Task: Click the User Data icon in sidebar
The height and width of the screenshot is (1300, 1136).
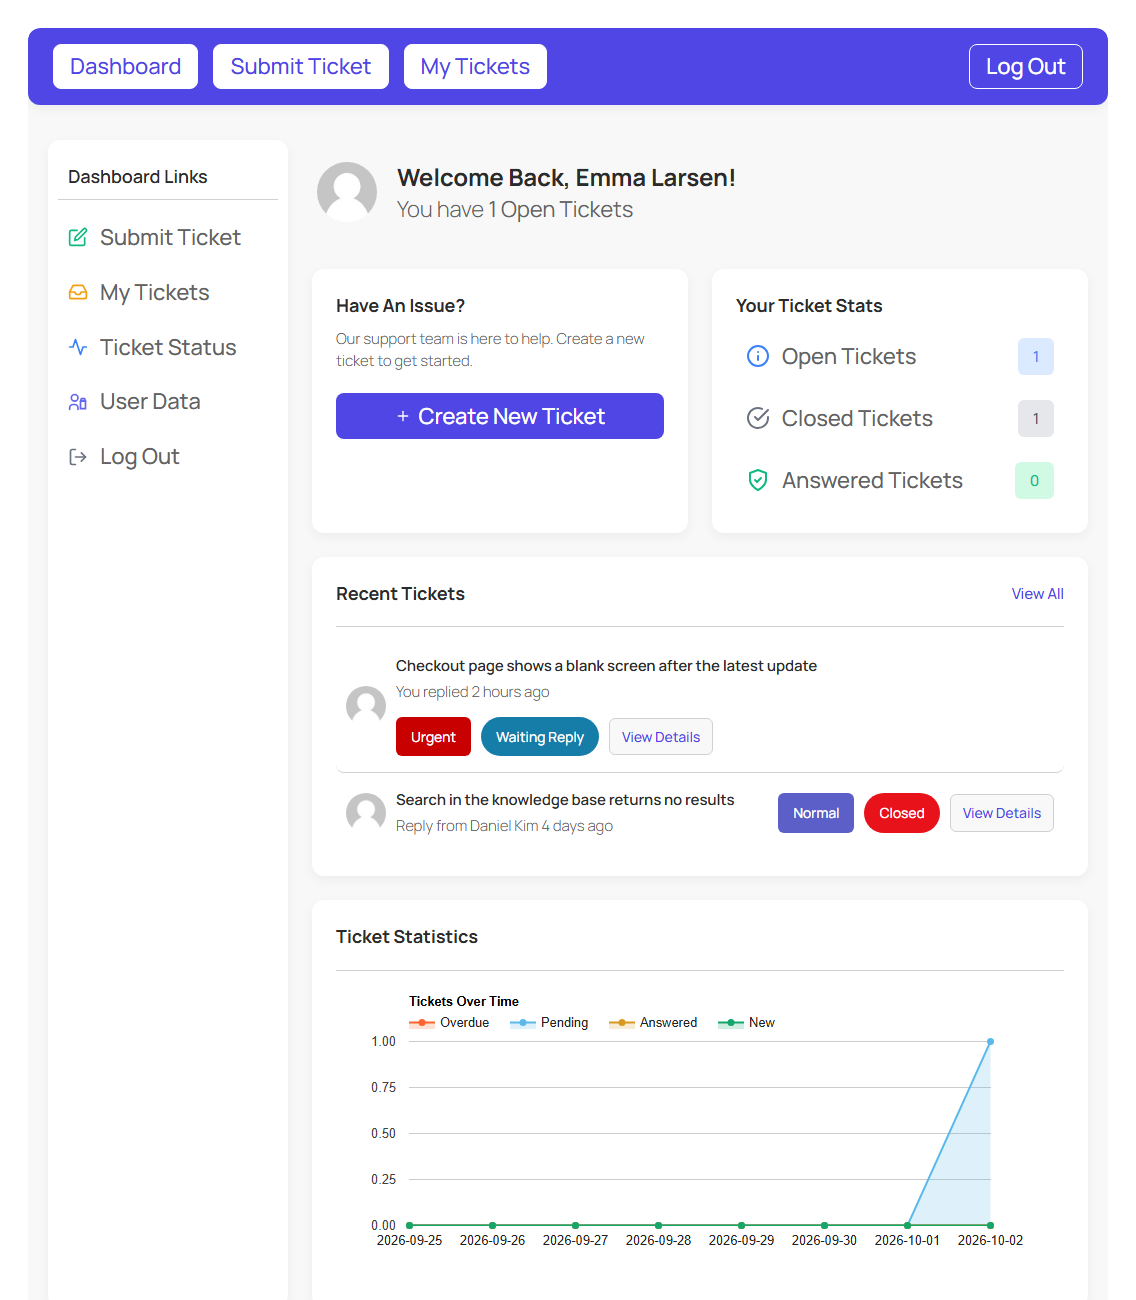Action: [x=78, y=402]
